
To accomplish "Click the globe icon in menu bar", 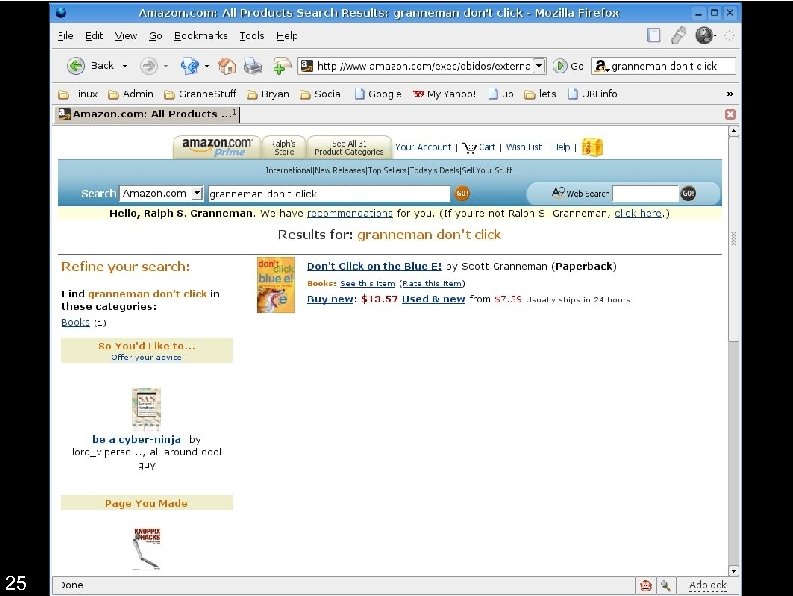I will (x=703, y=35).
